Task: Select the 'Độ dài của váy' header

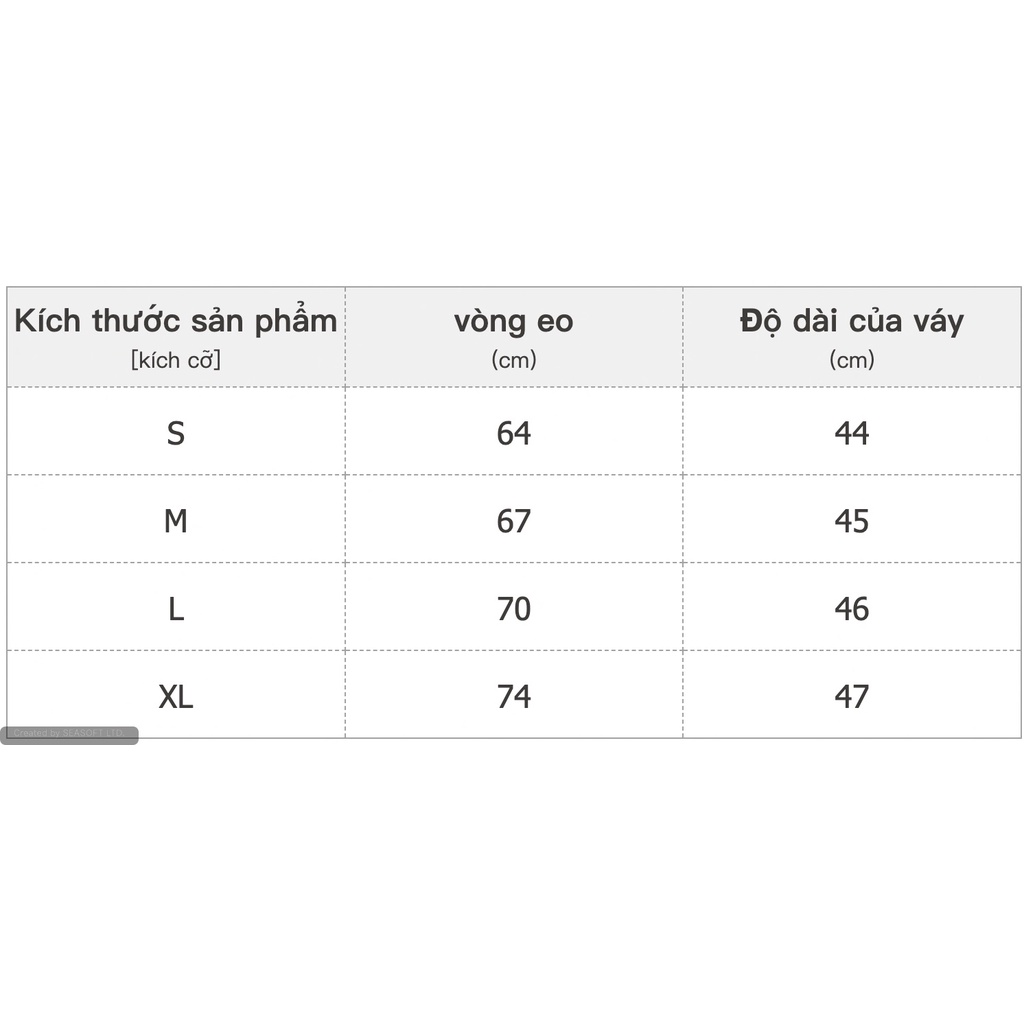Action: (x=852, y=322)
